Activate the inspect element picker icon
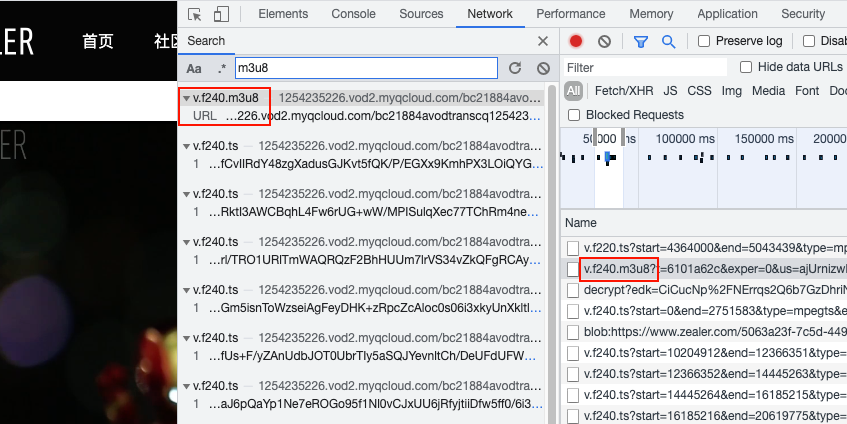 coord(195,14)
